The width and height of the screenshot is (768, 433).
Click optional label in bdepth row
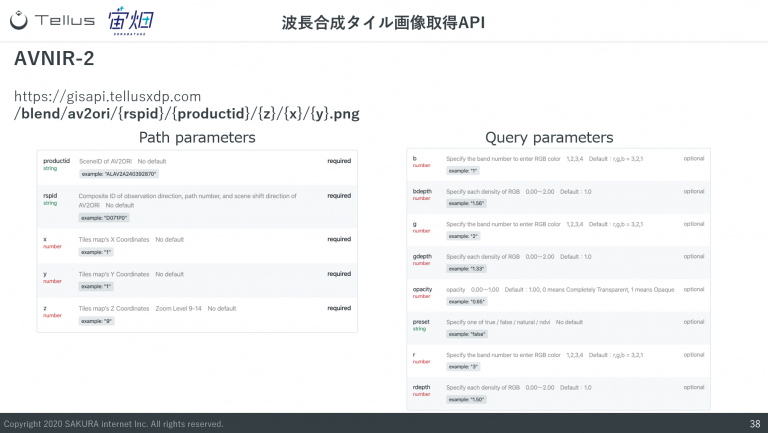pyautogui.click(x=694, y=191)
